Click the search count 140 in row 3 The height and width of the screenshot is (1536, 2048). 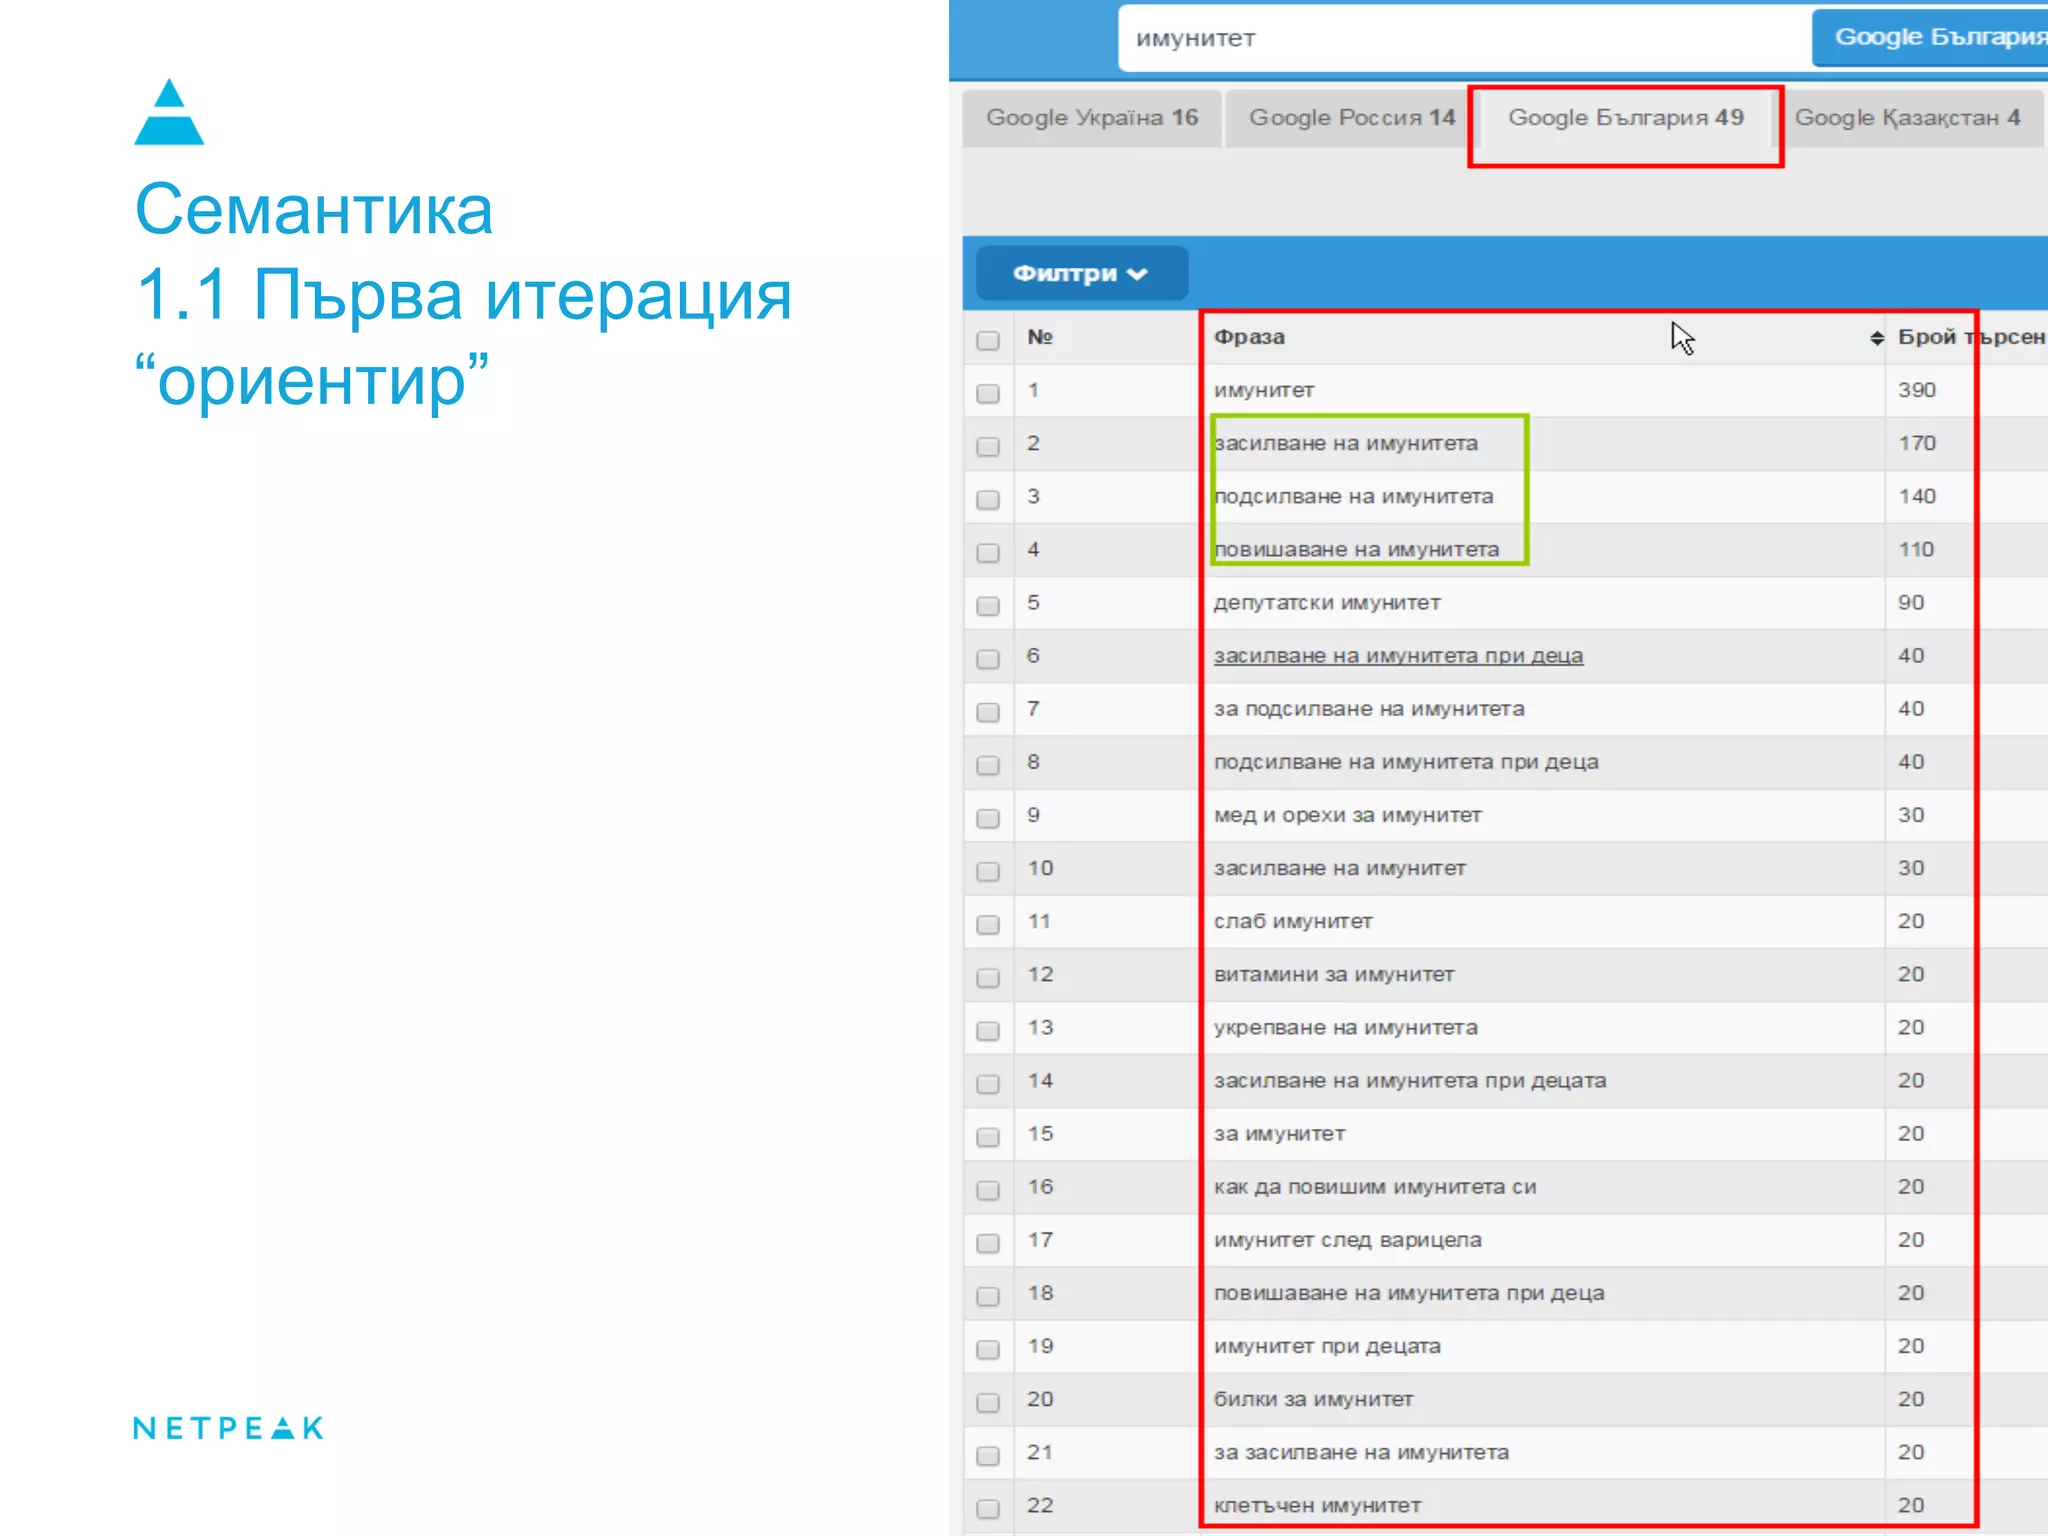pyautogui.click(x=1917, y=496)
